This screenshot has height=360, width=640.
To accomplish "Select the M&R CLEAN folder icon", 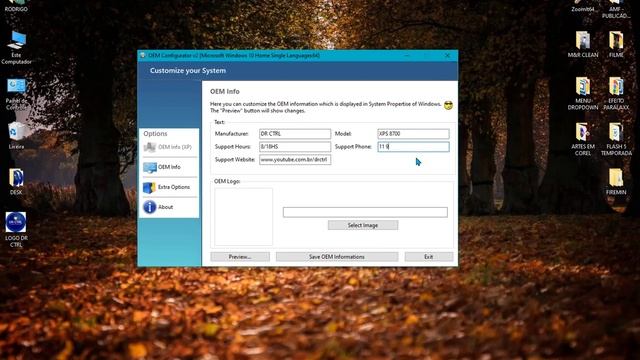I will (583, 44).
